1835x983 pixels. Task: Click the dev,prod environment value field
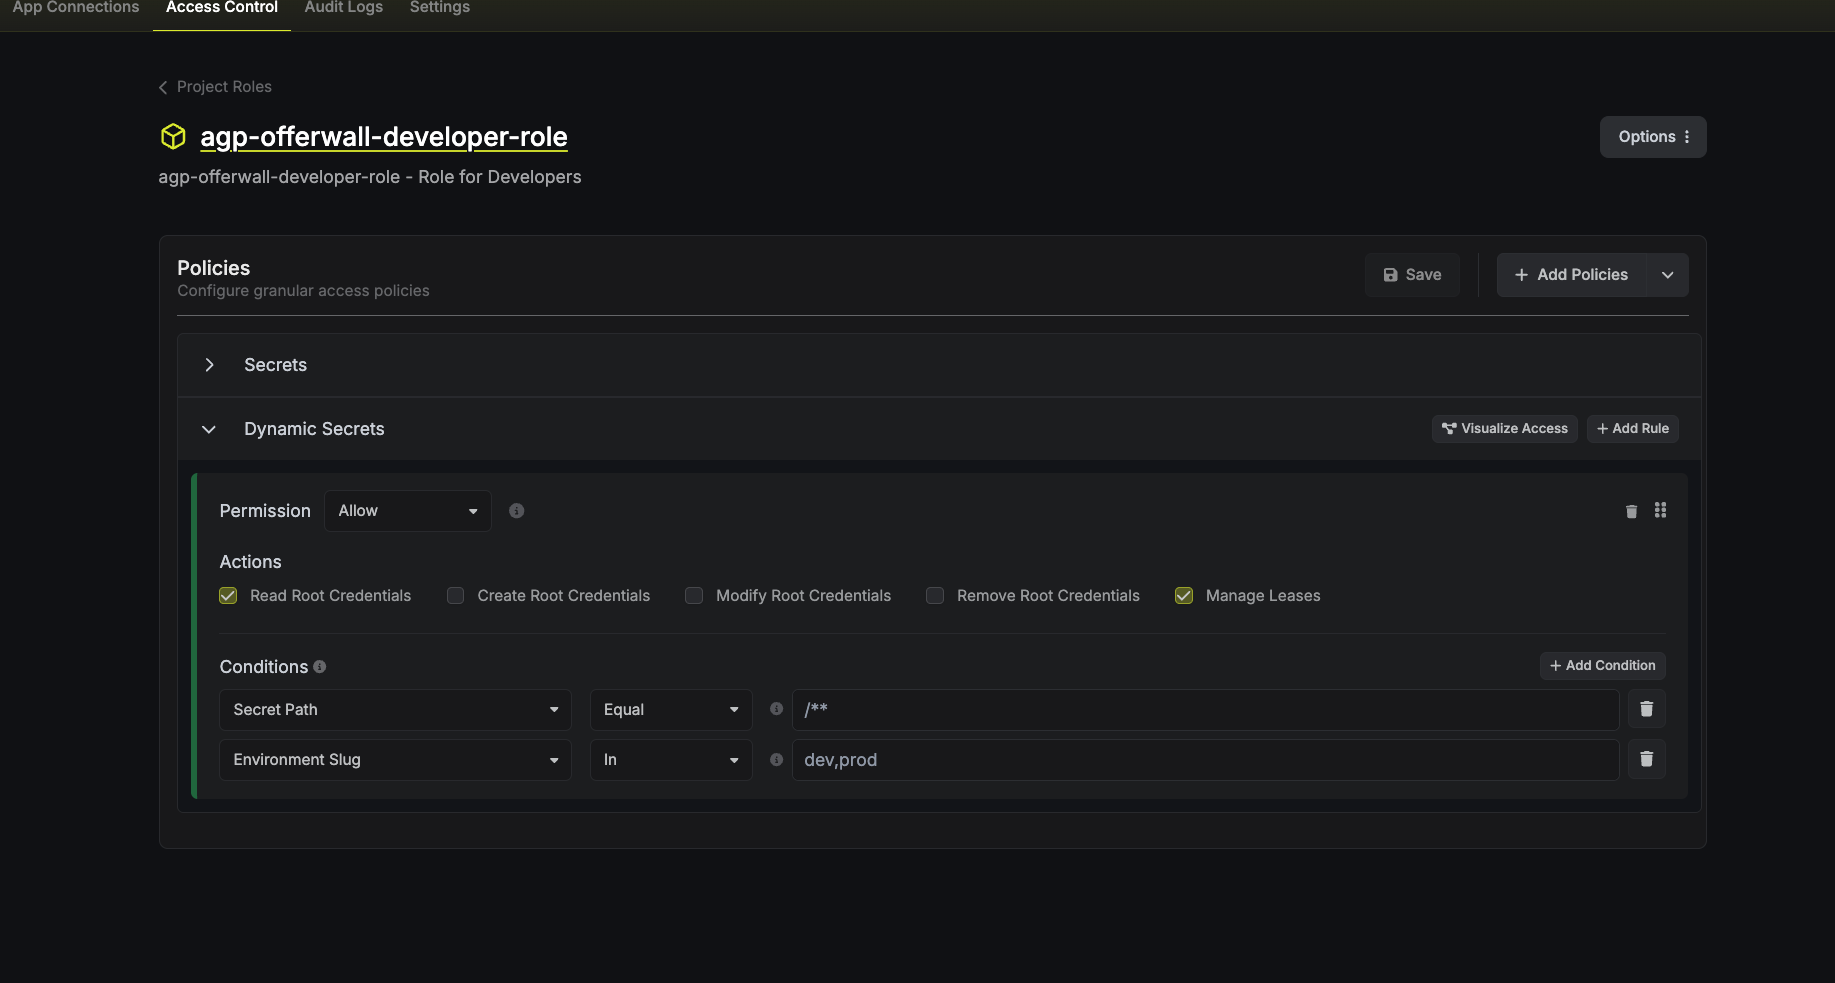(x=1204, y=760)
